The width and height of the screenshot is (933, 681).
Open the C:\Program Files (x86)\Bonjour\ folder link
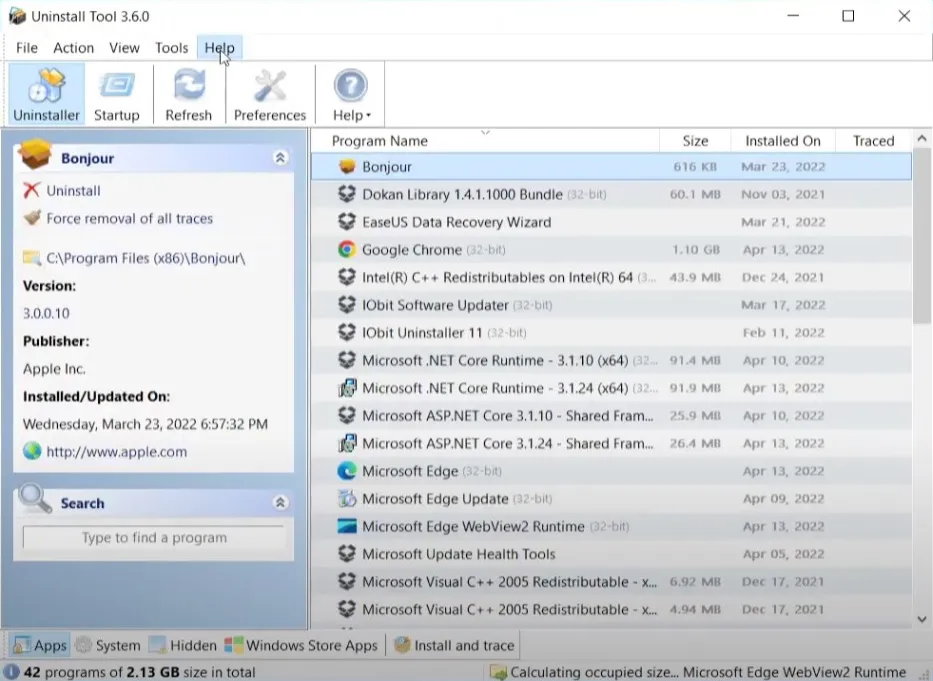pos(146,258)
